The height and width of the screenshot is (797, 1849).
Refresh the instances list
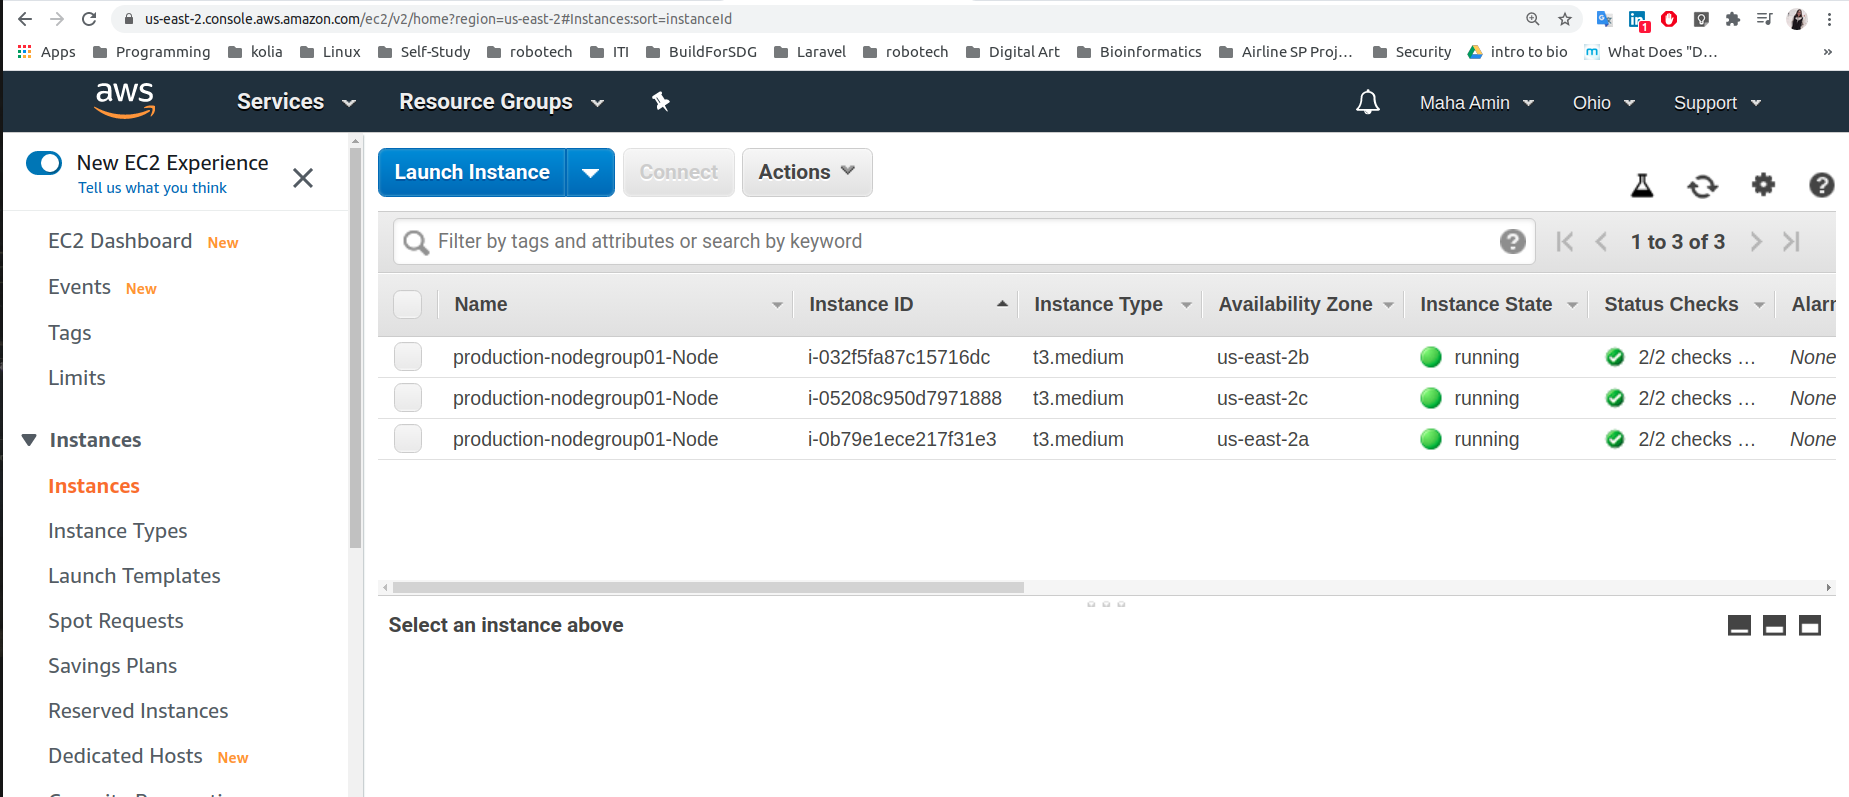[1703, 186]
